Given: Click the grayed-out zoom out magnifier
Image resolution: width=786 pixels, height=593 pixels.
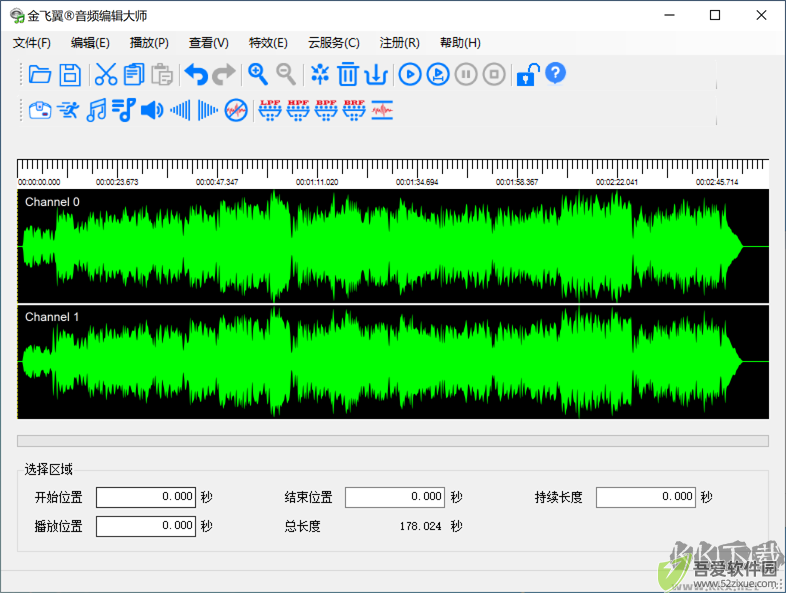Looking at the screenshot, I should 286,74.
